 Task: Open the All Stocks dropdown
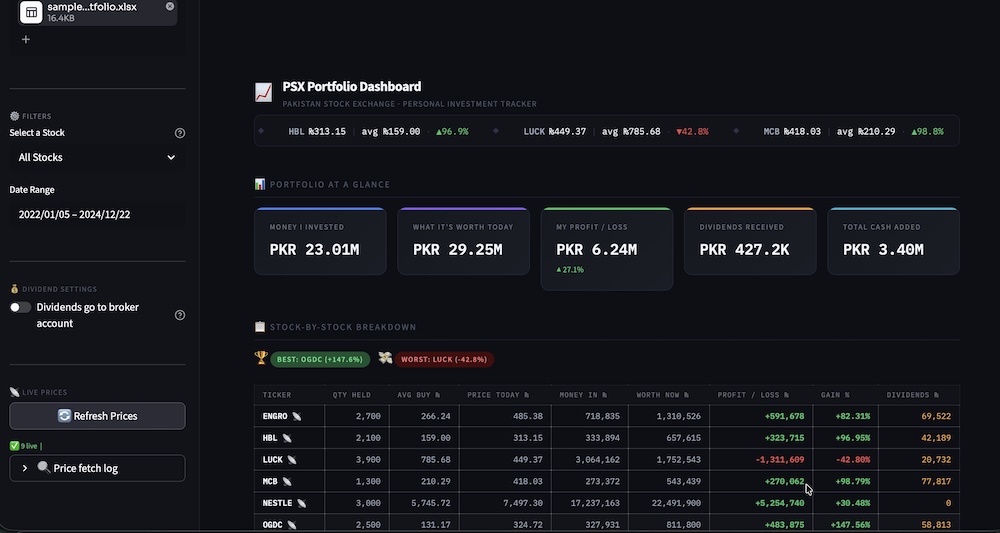tap(97, 157)
